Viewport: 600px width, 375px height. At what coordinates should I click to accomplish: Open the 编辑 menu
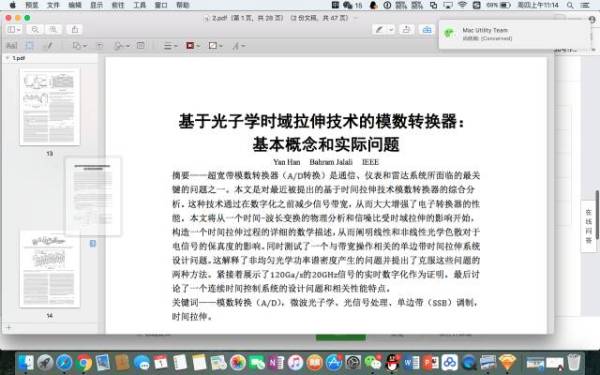(75, 5)
